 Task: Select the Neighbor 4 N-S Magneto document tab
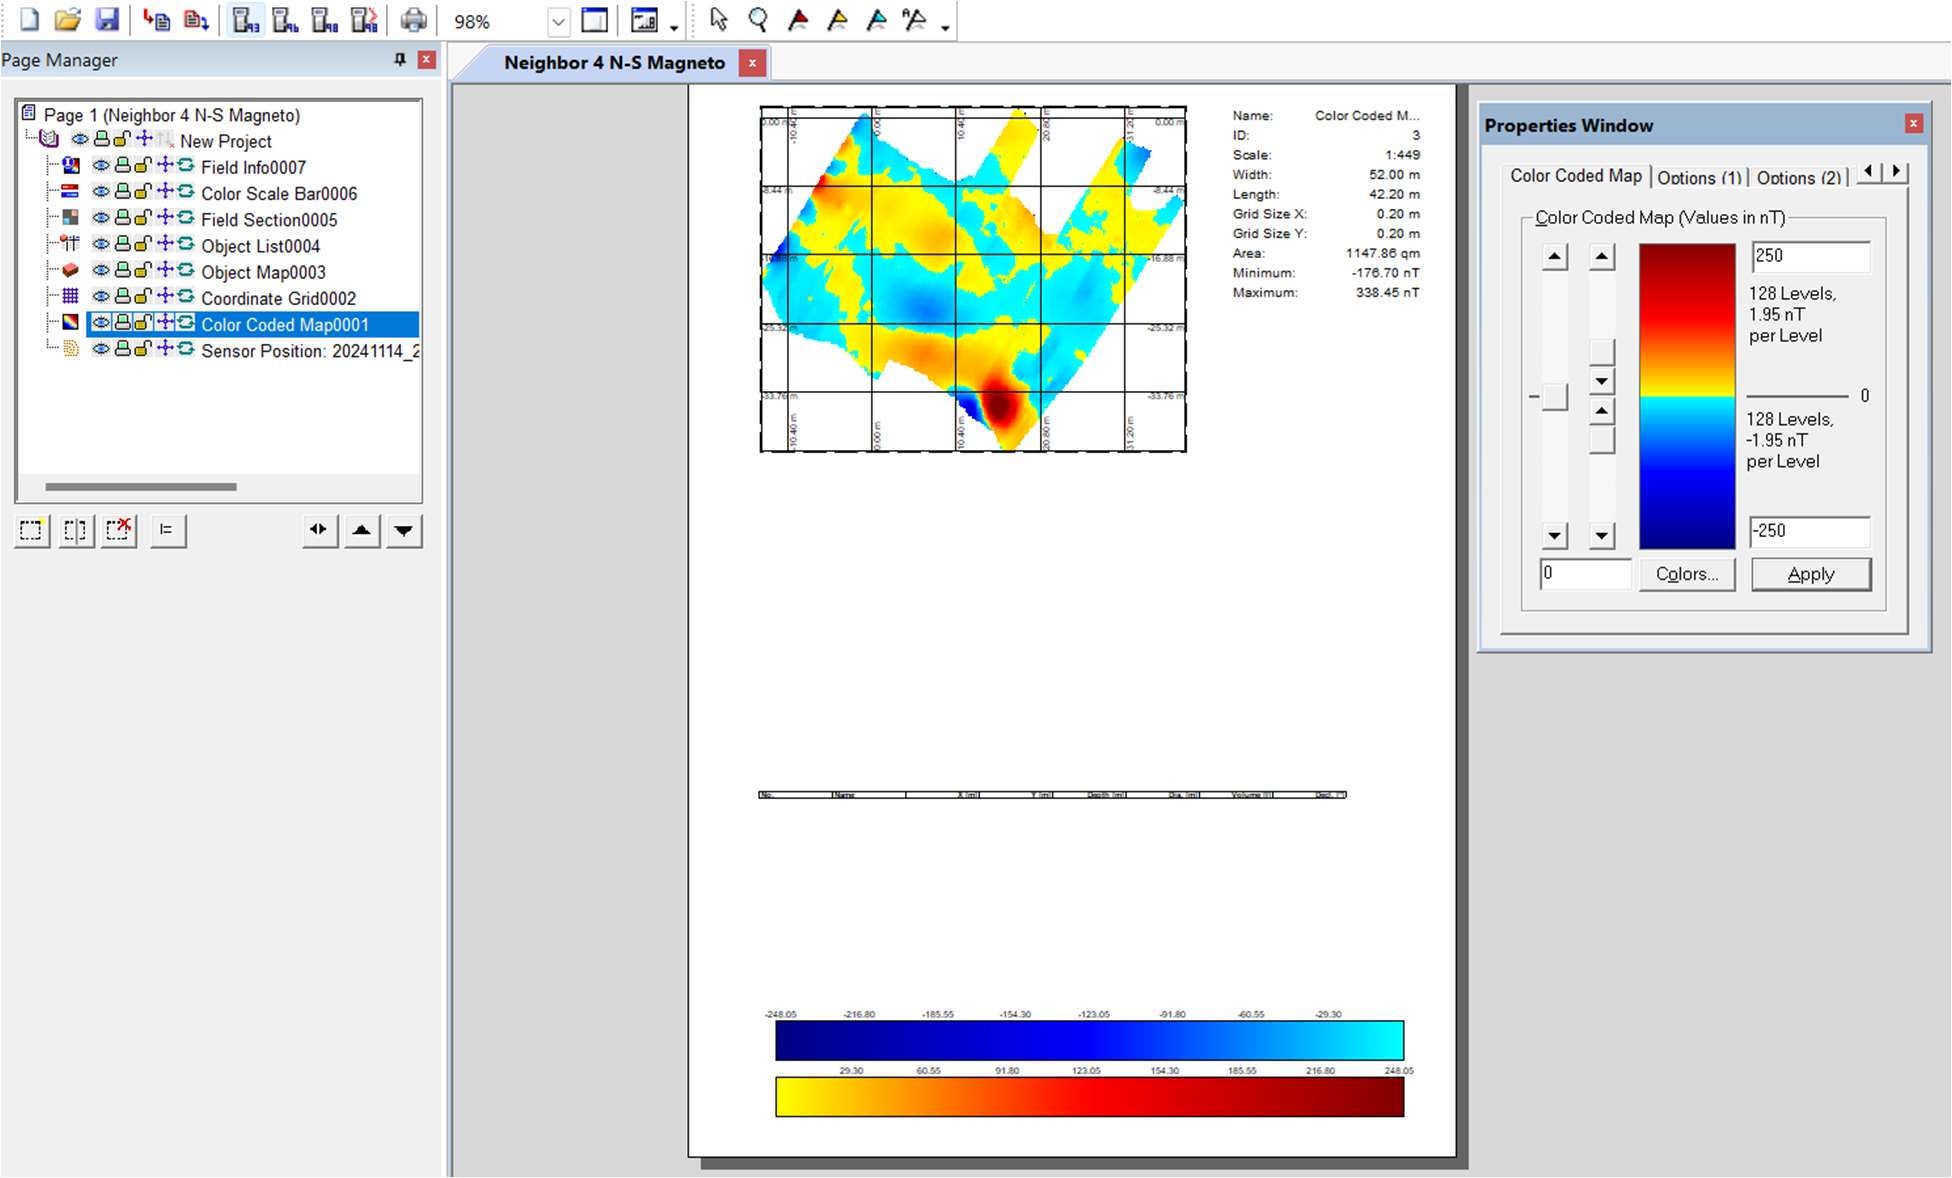(614, 63)
